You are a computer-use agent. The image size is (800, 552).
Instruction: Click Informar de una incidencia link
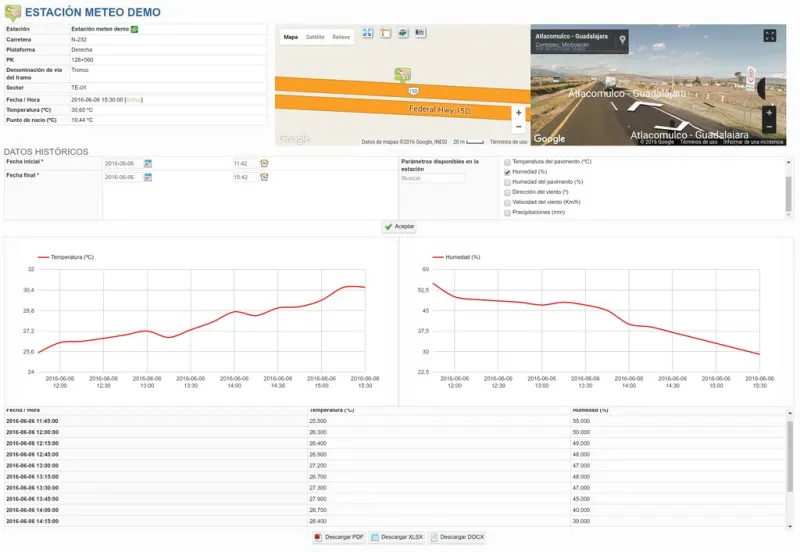tap(753, 142)
